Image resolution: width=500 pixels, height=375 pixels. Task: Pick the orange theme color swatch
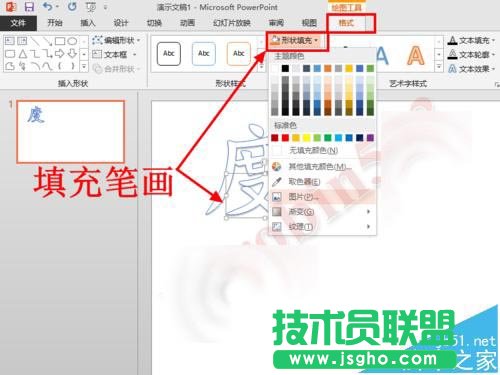[328, 68]
